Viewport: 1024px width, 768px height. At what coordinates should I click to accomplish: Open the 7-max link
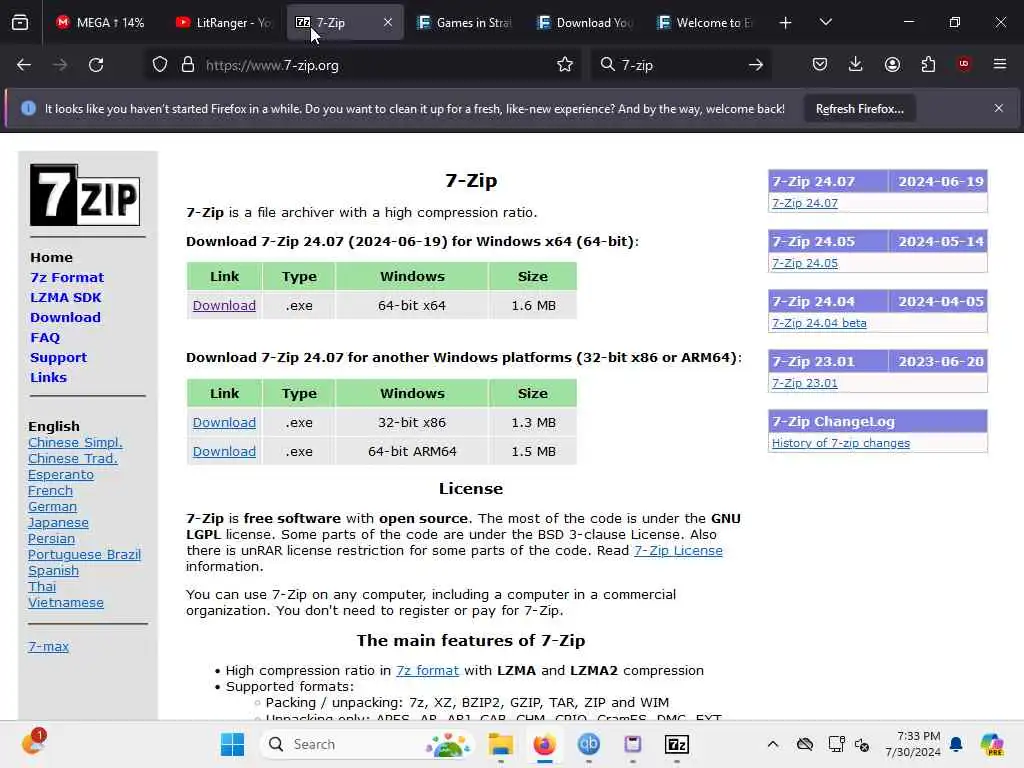pos(48,647)
